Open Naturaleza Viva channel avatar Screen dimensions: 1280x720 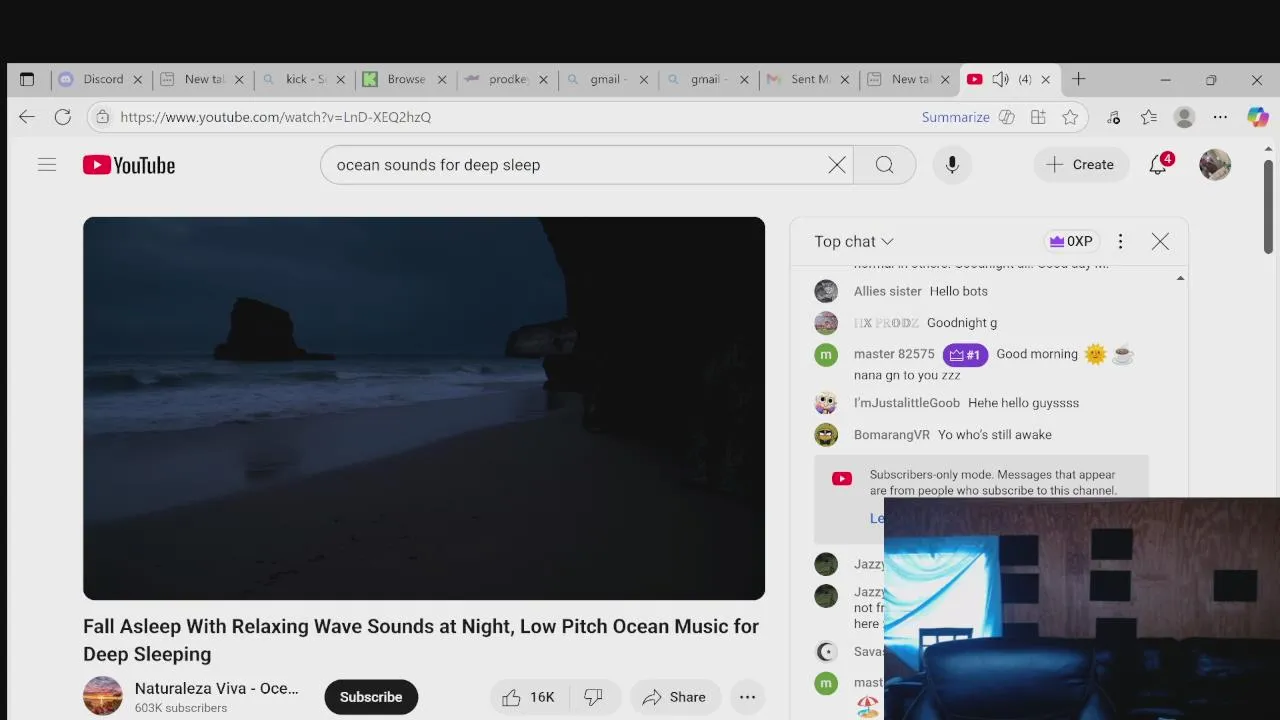point(102,696)
